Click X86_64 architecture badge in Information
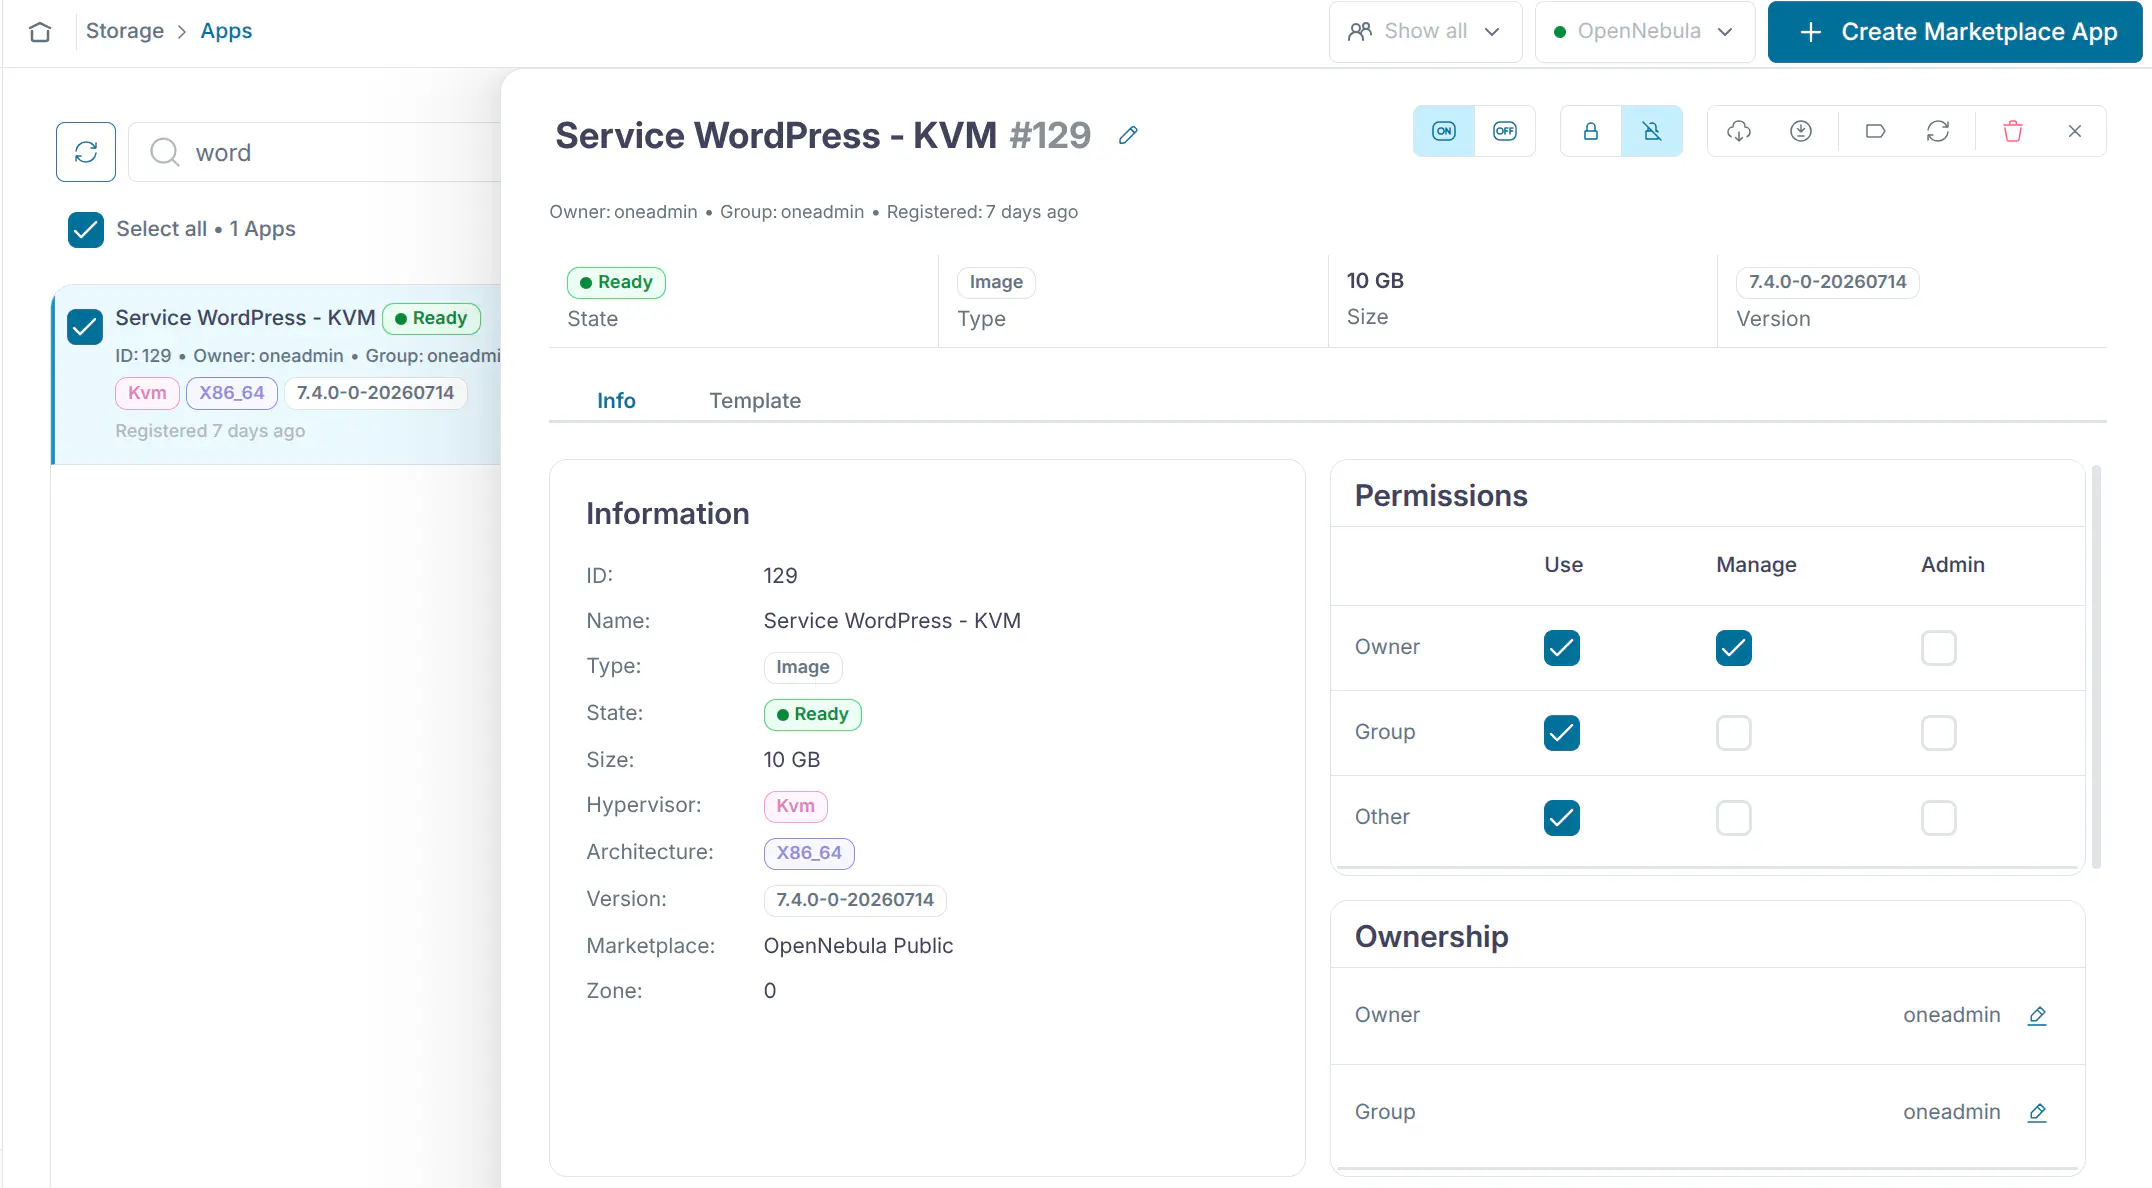The width and height of the screenshot is (2152, 1188). point(809,853)
